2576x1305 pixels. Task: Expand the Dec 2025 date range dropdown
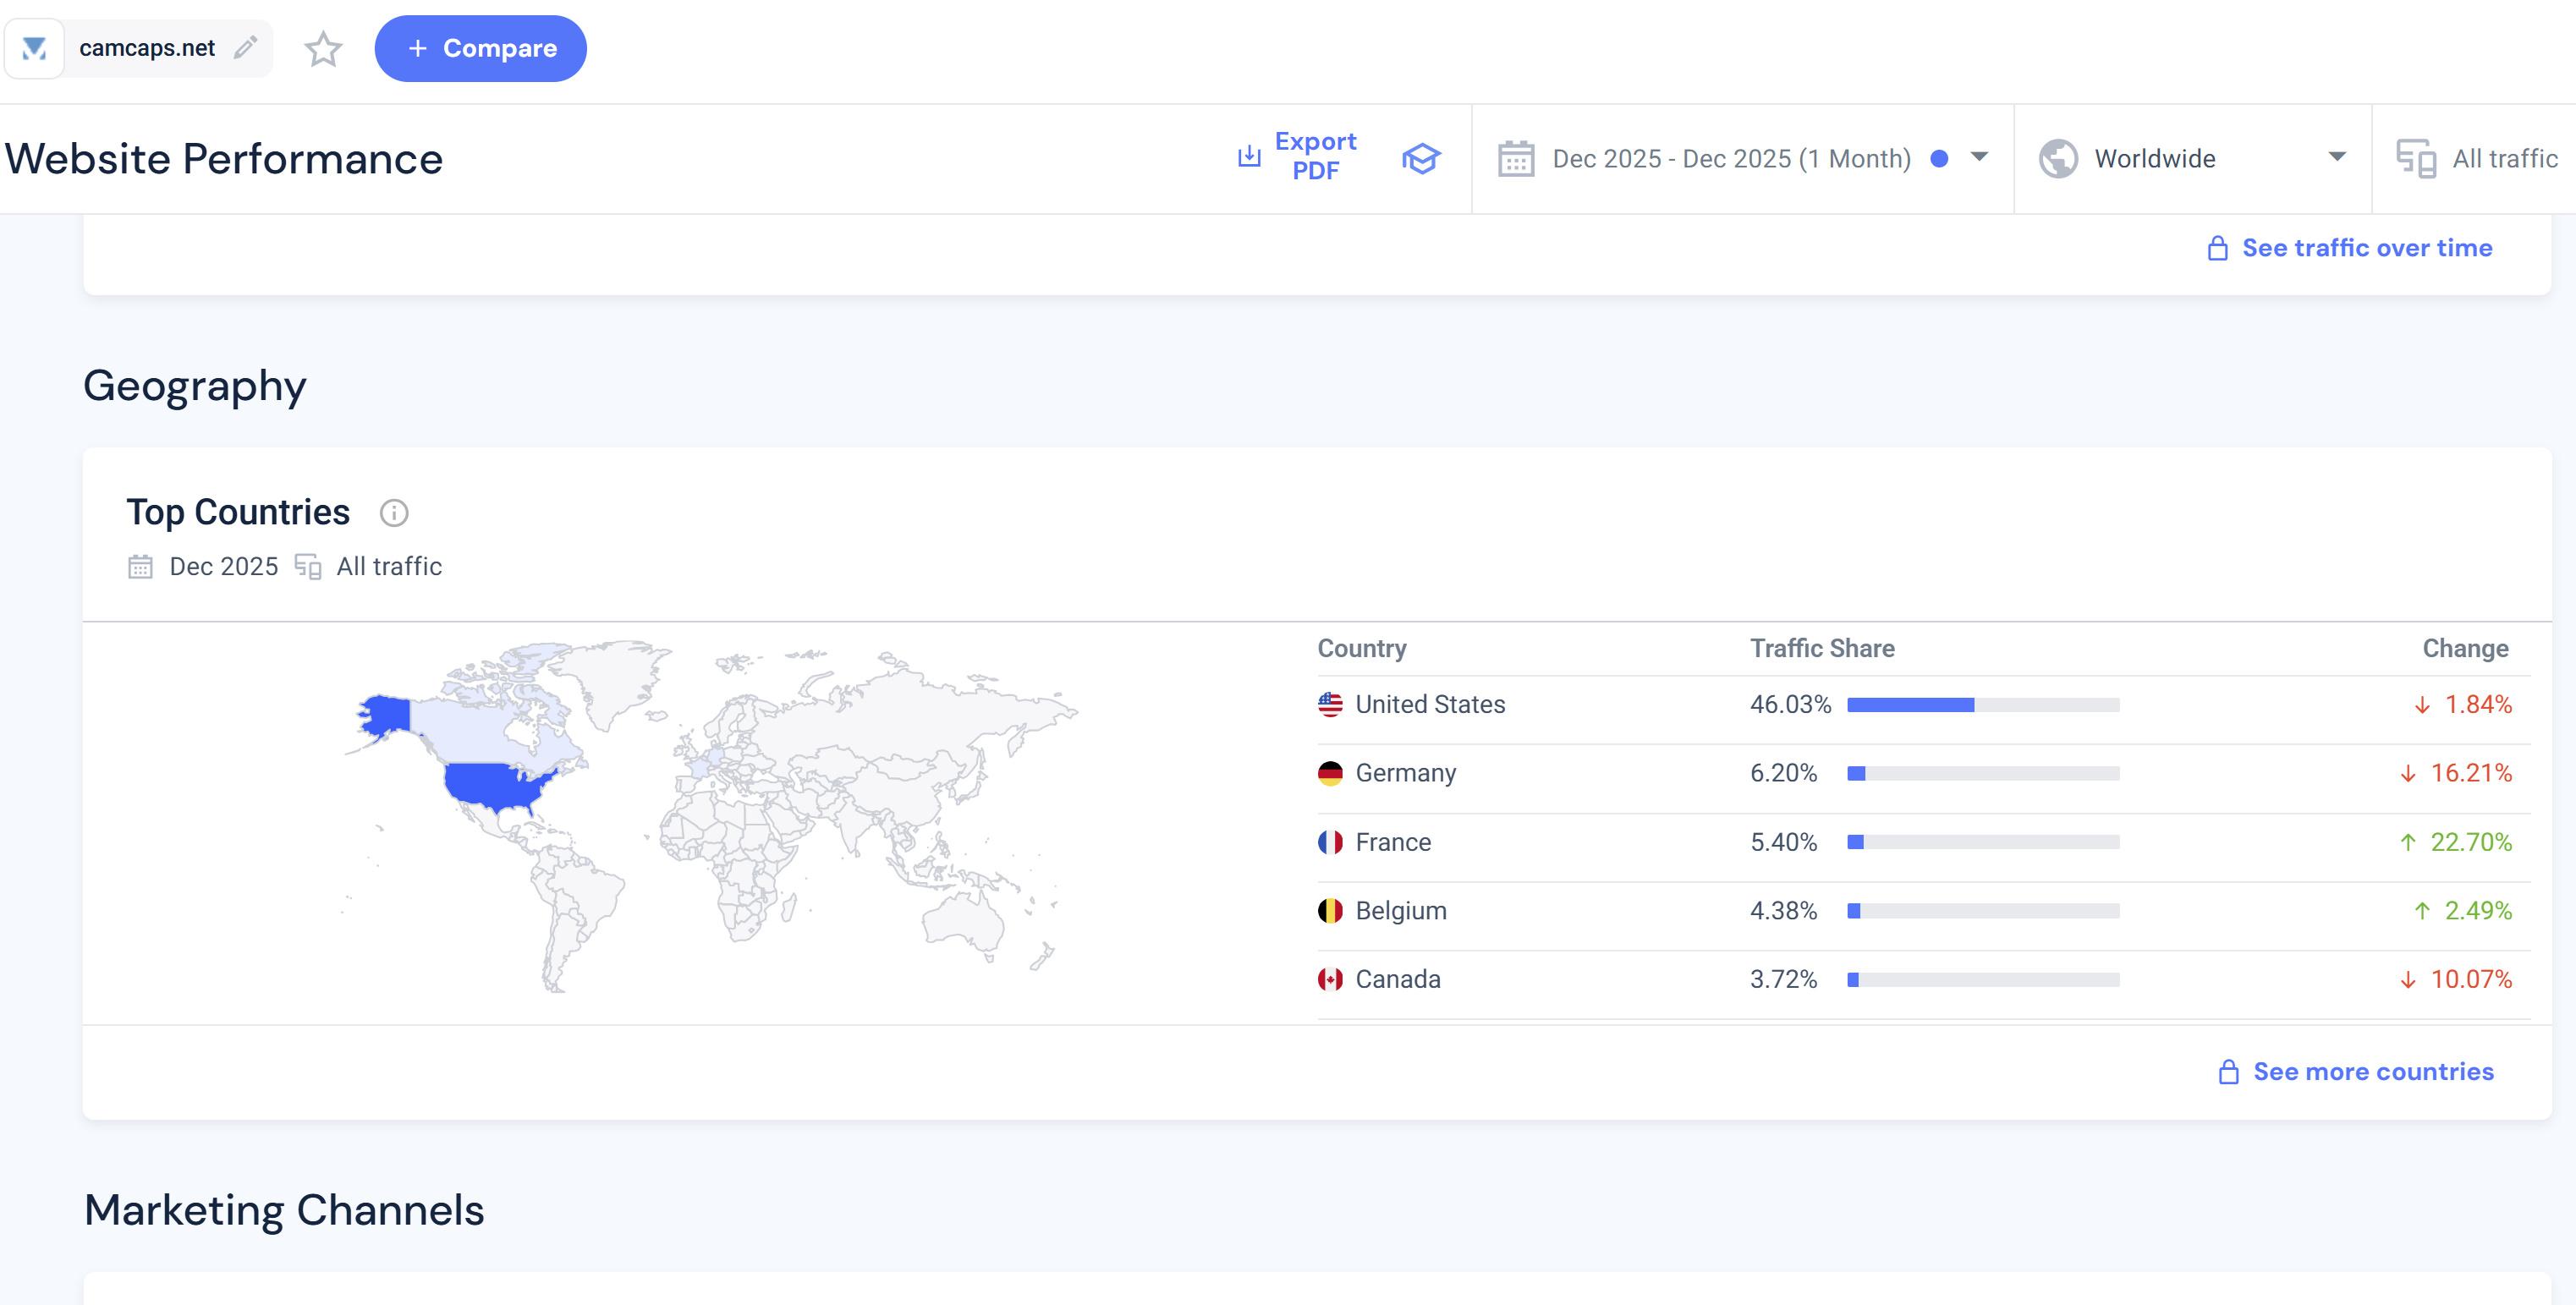tap(1978, 157)
